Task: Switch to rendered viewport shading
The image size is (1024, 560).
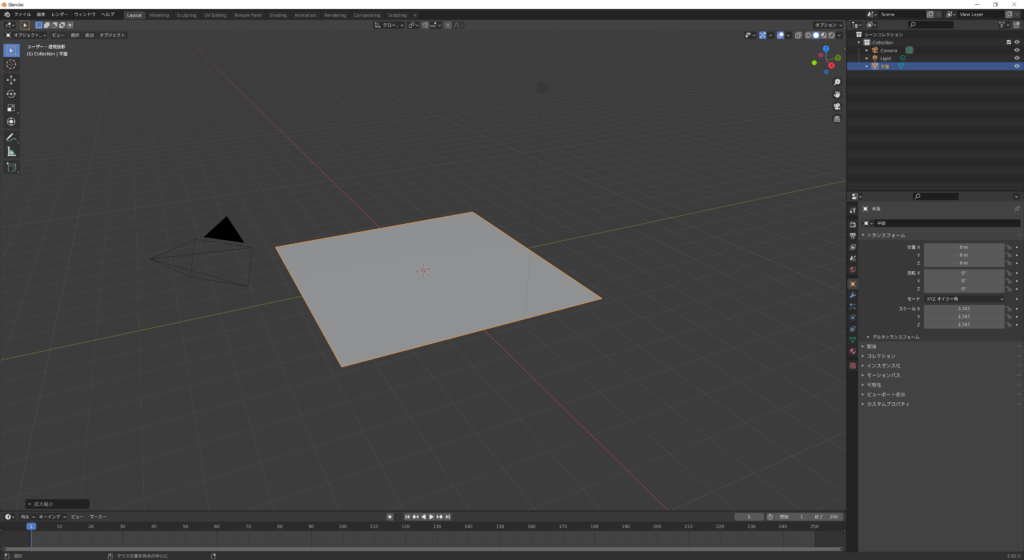Action: (x=830, y=35)
